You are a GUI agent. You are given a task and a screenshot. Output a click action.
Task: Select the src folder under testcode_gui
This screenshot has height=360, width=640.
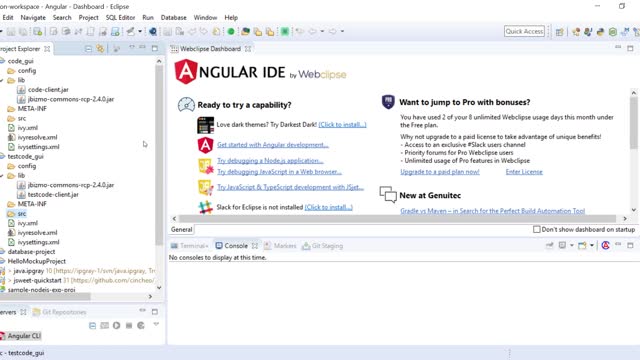tap(21, 213)
